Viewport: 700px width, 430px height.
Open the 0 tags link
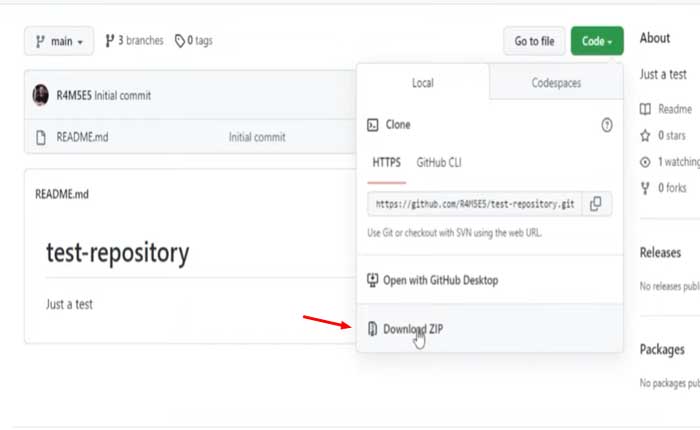point(194,41)
